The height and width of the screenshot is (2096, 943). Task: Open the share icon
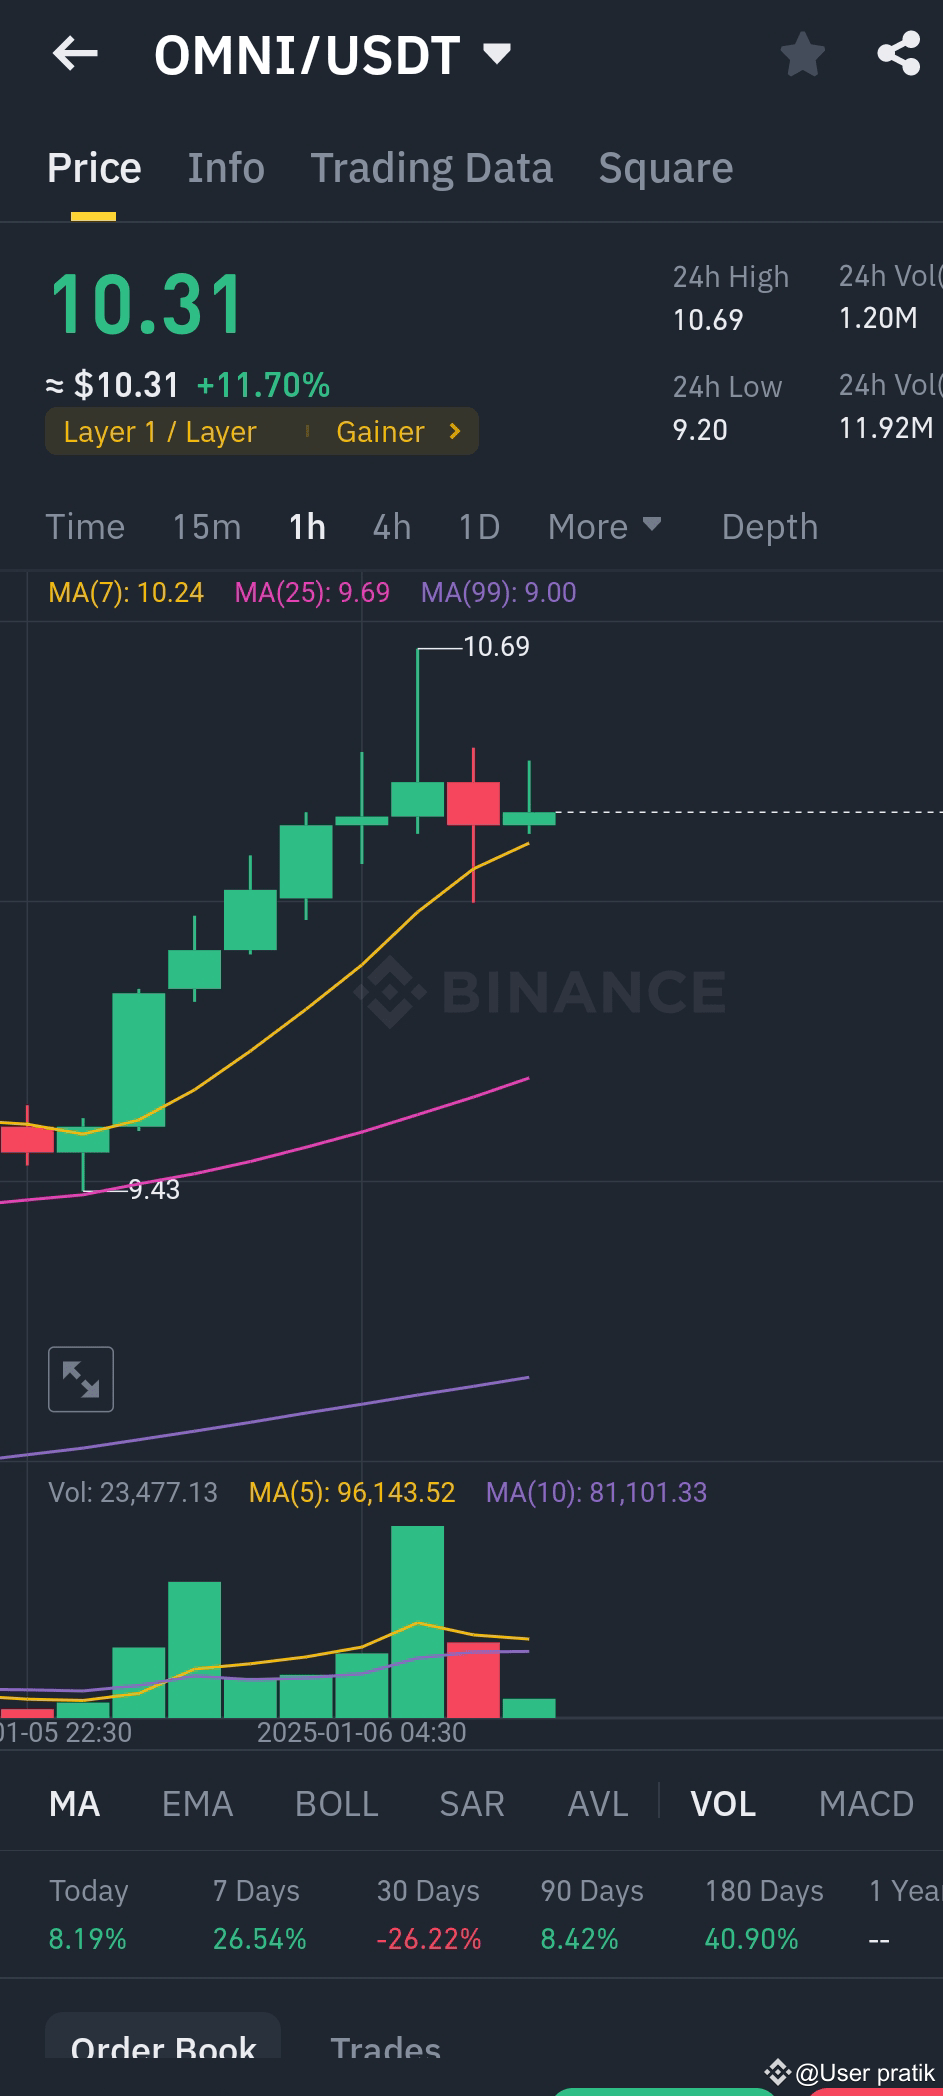click(898, 53)
